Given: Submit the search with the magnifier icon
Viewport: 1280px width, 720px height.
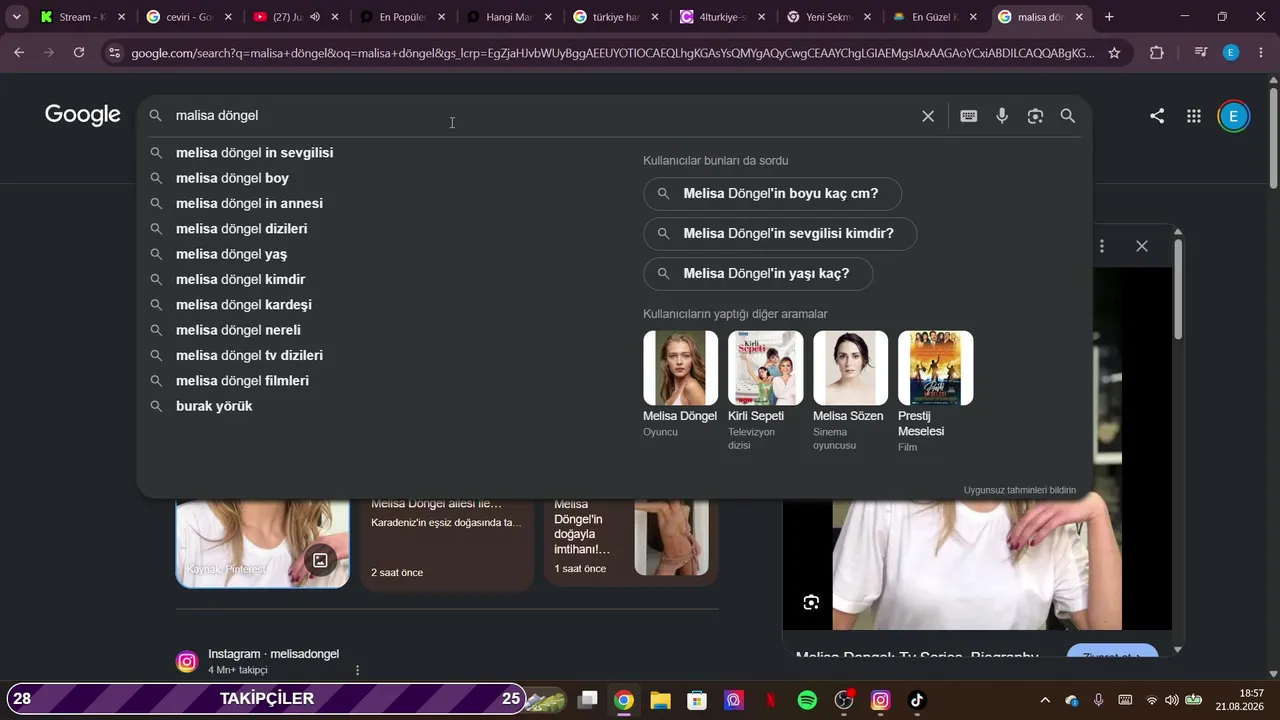Looking at the screenshot, I should coord(1068,116).
